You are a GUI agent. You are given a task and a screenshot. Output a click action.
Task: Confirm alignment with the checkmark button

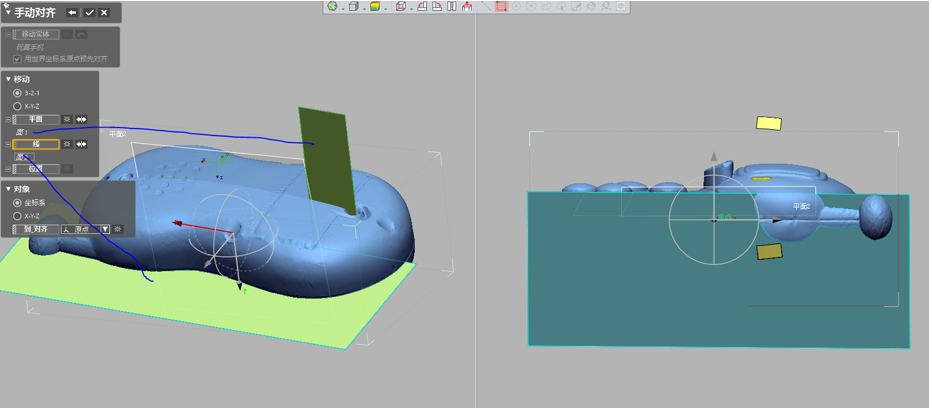coord(89,13)
